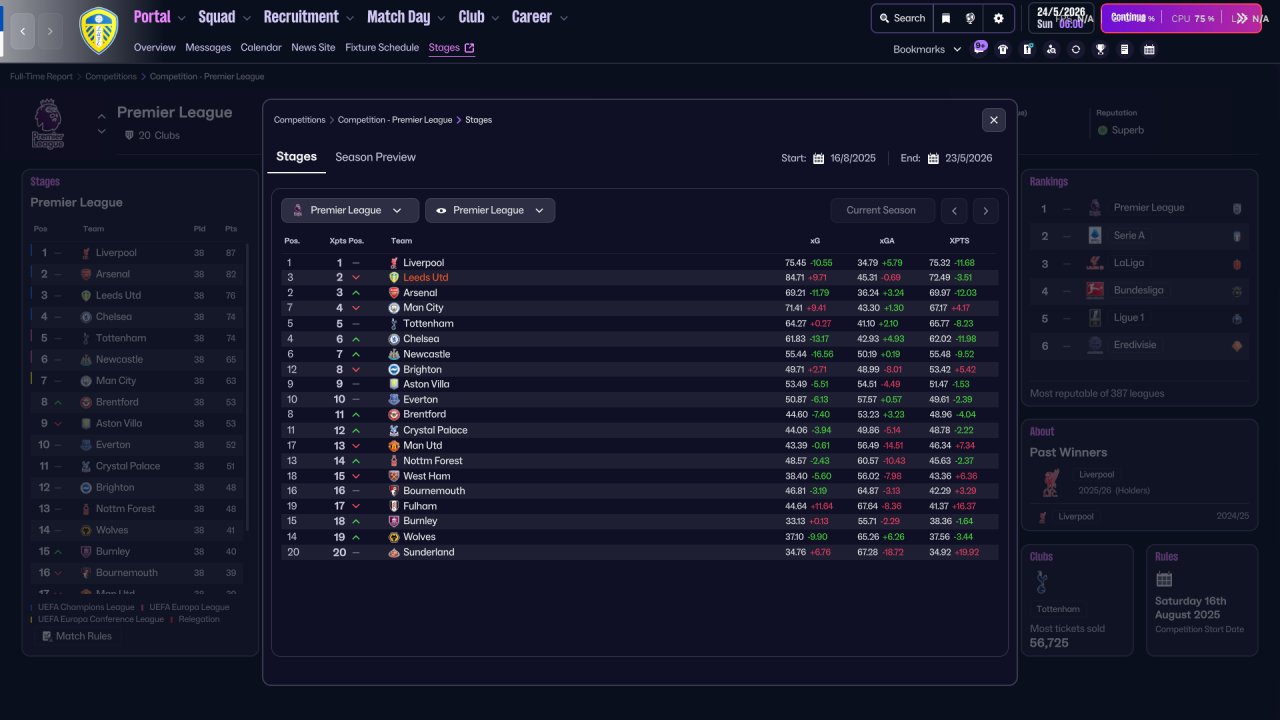Click the calendar icon beside the Start date
This screenshot has width=1280, height=720.
click(818, 158)
